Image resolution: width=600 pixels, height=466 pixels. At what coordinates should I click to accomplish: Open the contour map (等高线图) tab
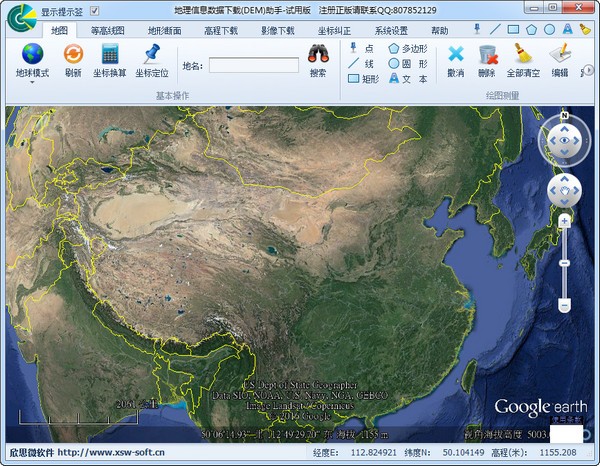tap(108, 31)
